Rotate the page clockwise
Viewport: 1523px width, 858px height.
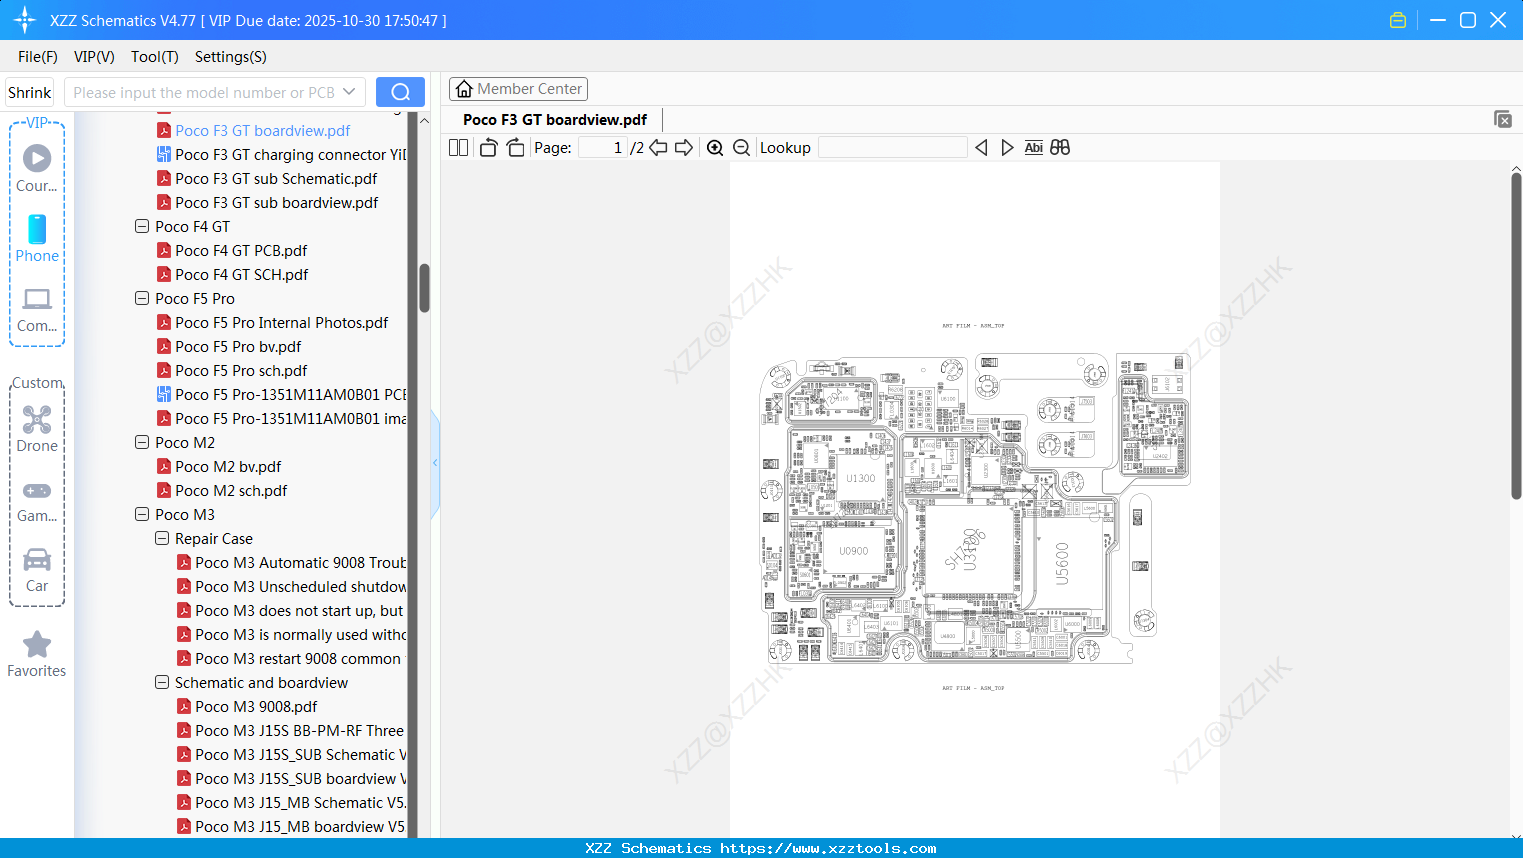click(x=514, y=147)
